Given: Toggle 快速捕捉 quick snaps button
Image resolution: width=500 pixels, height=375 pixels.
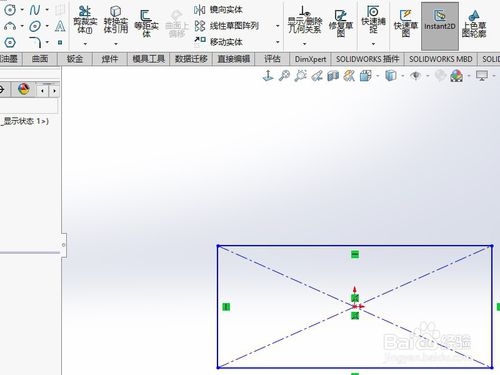Looking at the screenshot, I should pos(373,20).
